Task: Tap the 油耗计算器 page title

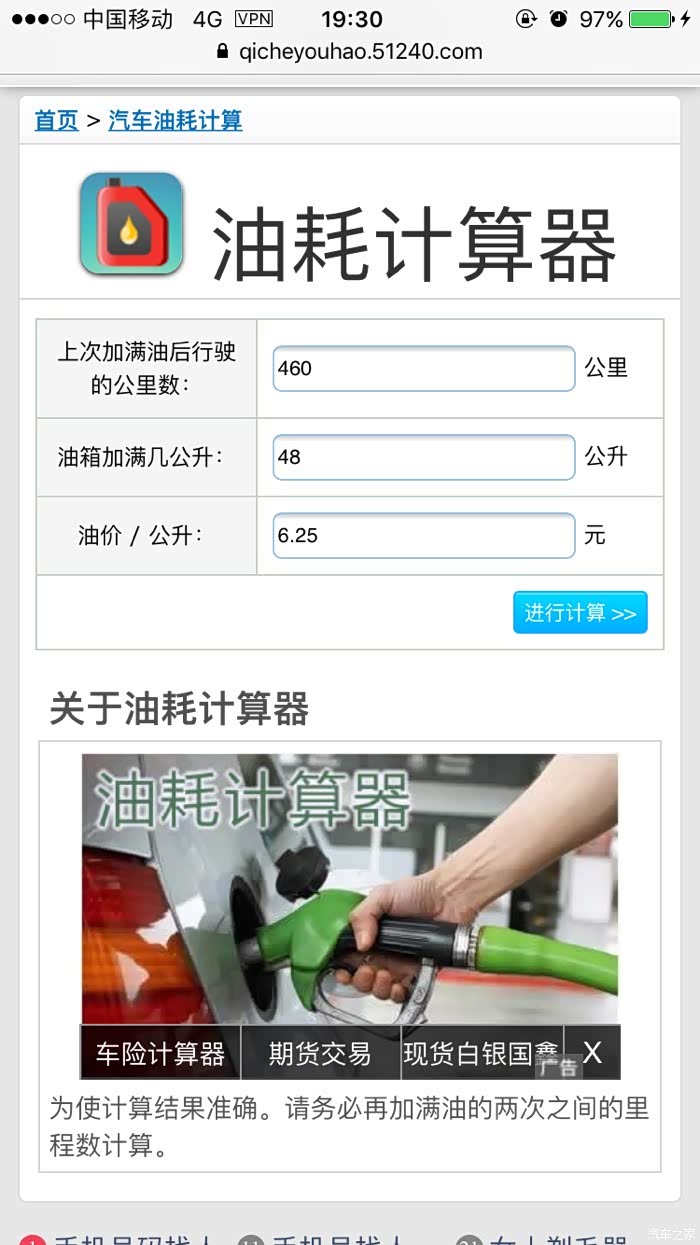Action: (414, 245)
